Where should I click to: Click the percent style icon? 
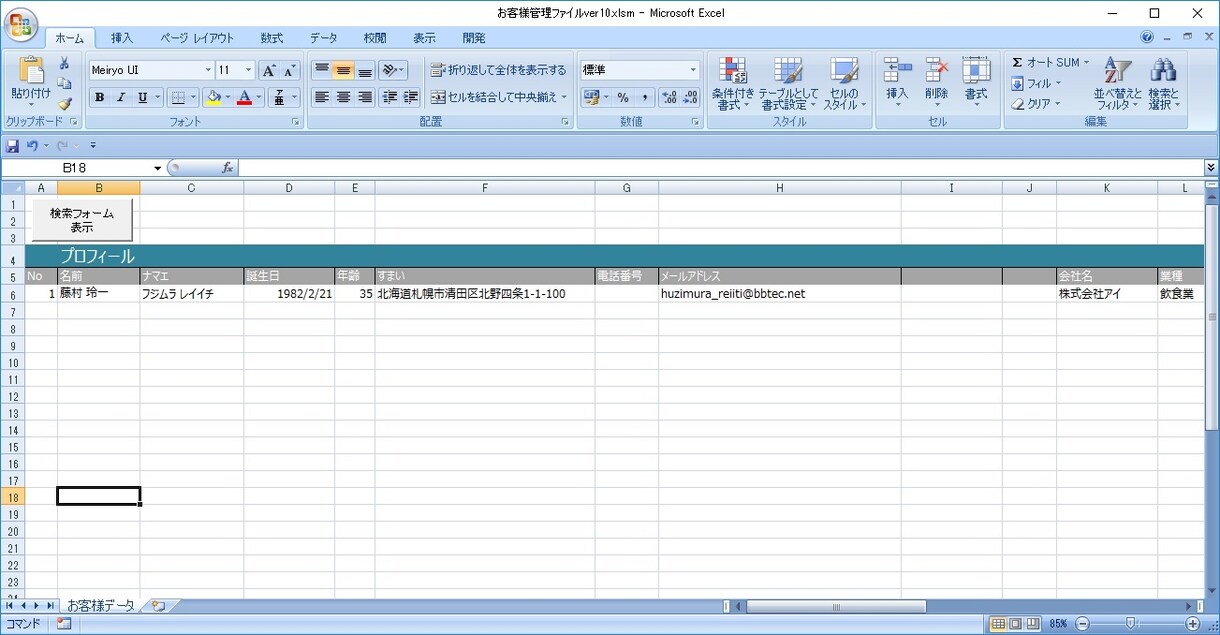(x=623, y=97)
